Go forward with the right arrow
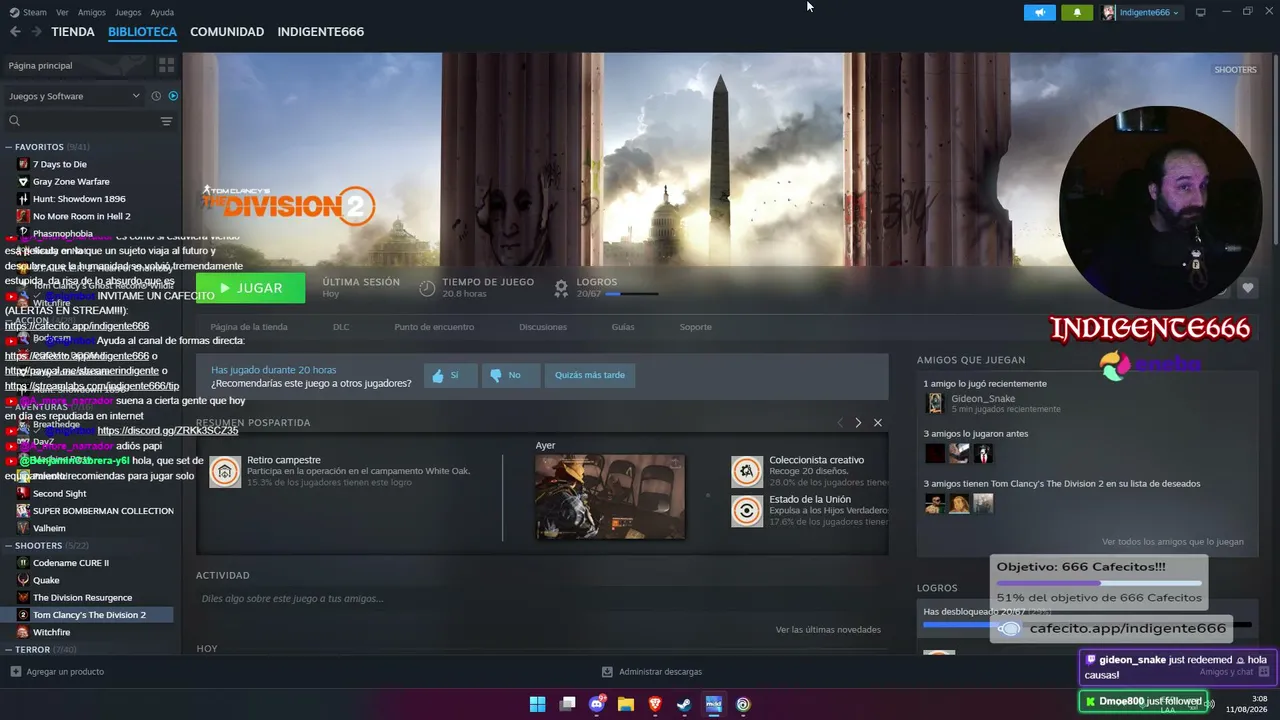 (36, 32)
